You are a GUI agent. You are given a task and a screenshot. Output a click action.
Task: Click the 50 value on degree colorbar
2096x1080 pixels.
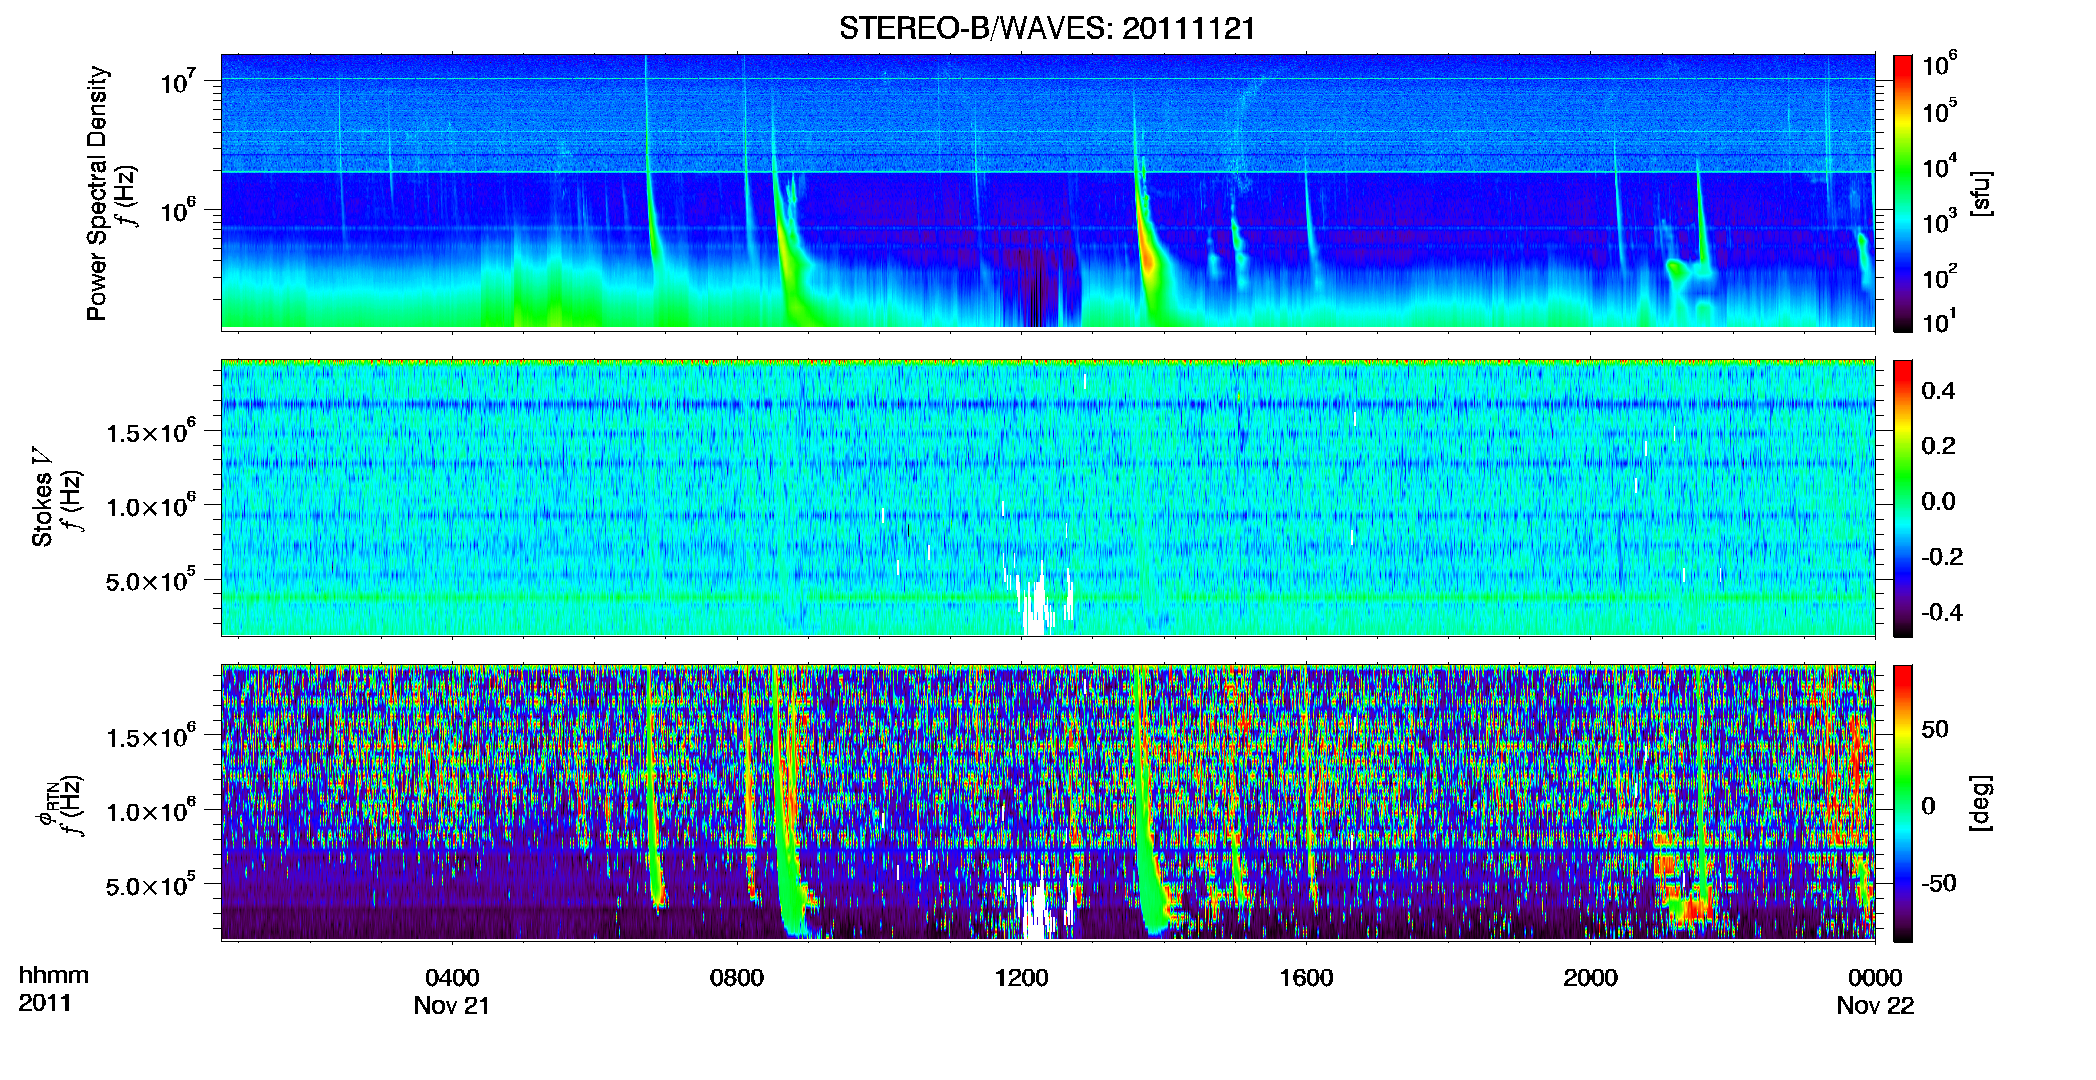click(1935, 729)
